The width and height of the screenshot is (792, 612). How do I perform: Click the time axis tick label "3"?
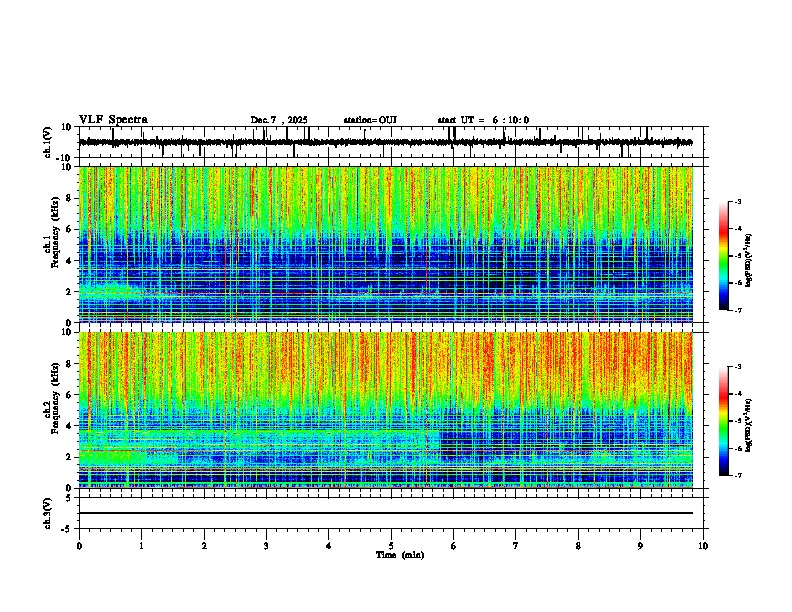click(x=266, y=546)
